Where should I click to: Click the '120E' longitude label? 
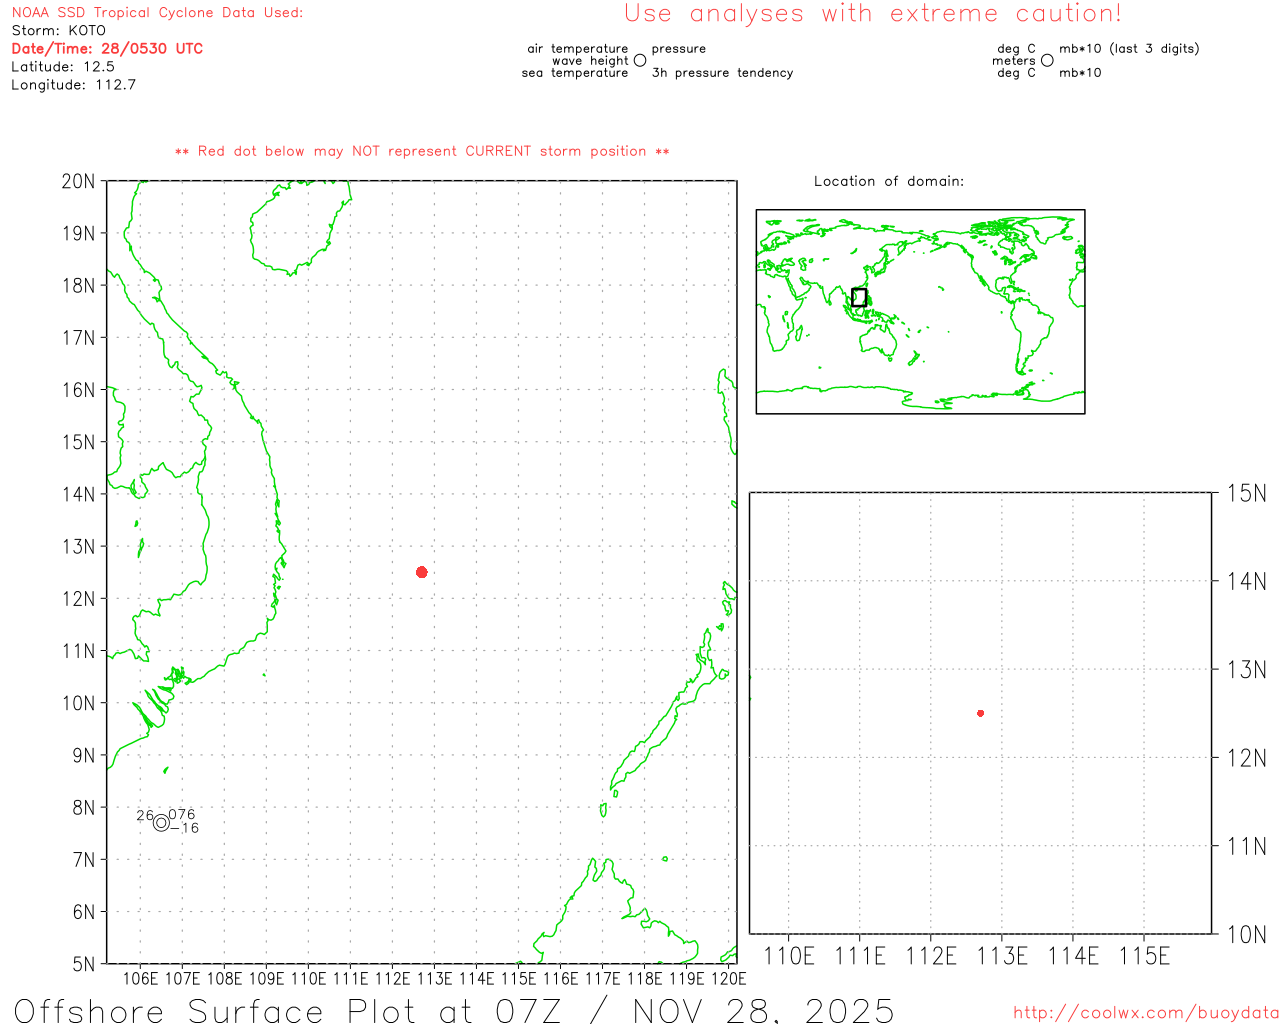[728, 979]
